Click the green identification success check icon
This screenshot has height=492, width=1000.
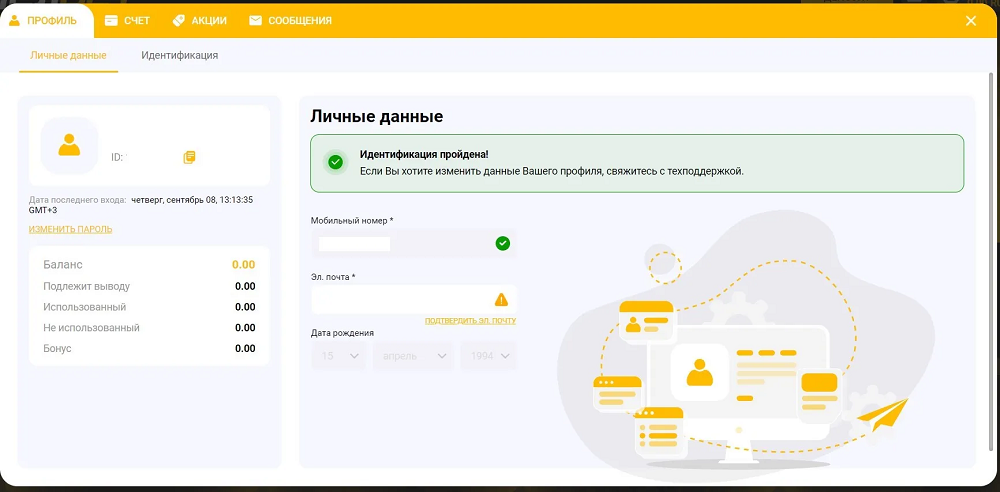[335, 162]
